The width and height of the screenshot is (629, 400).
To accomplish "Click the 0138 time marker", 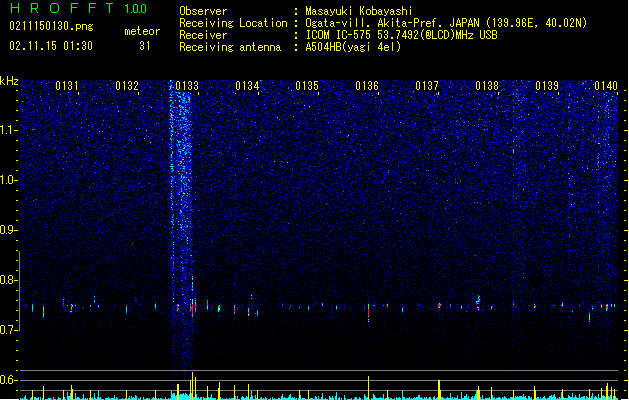I will [487, 86].
